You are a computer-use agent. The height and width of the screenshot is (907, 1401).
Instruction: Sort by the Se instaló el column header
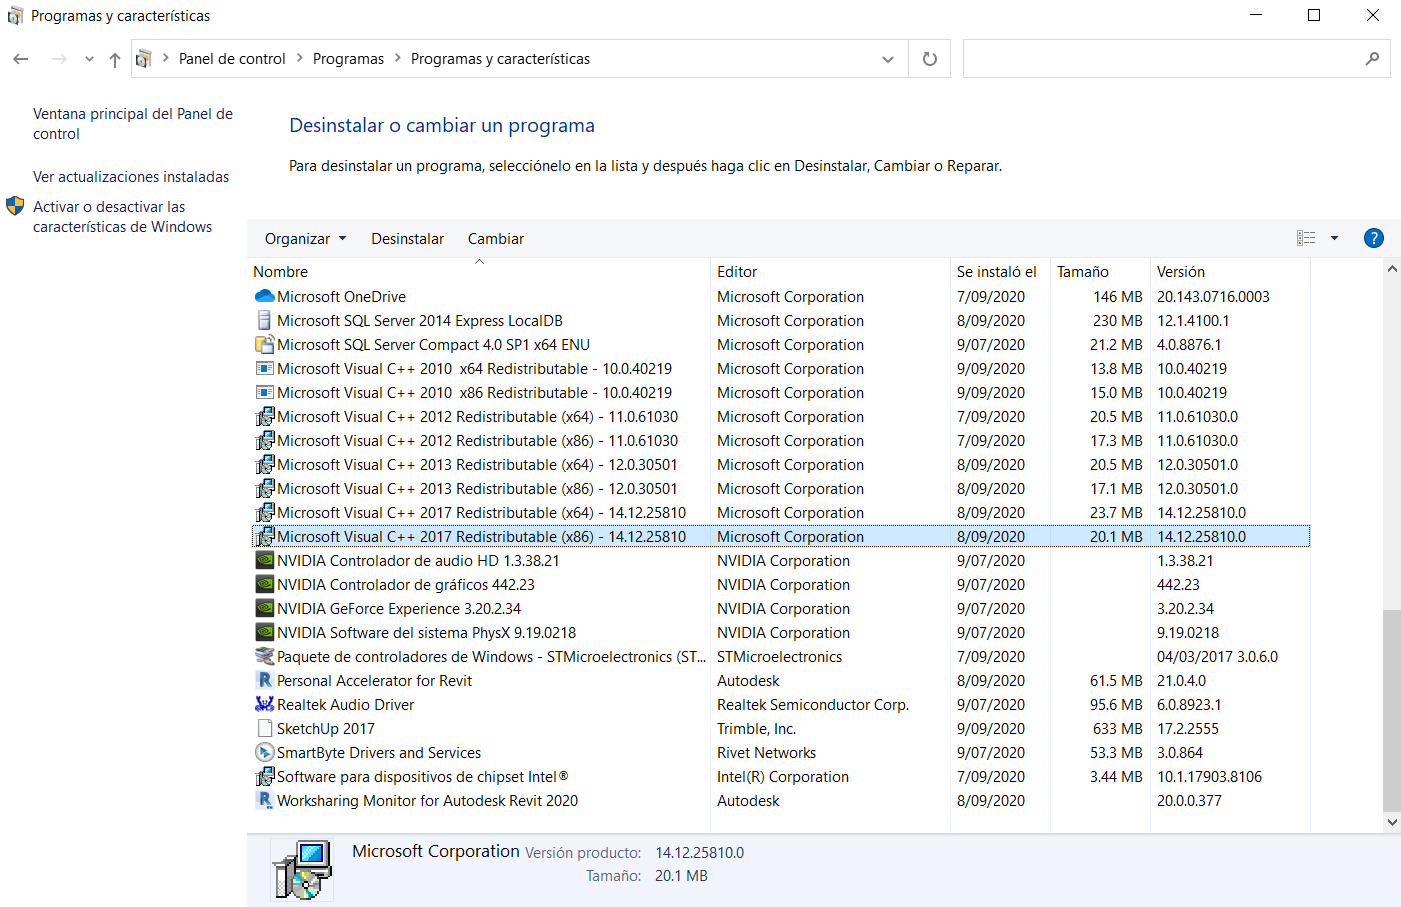tap(1000, 272)
